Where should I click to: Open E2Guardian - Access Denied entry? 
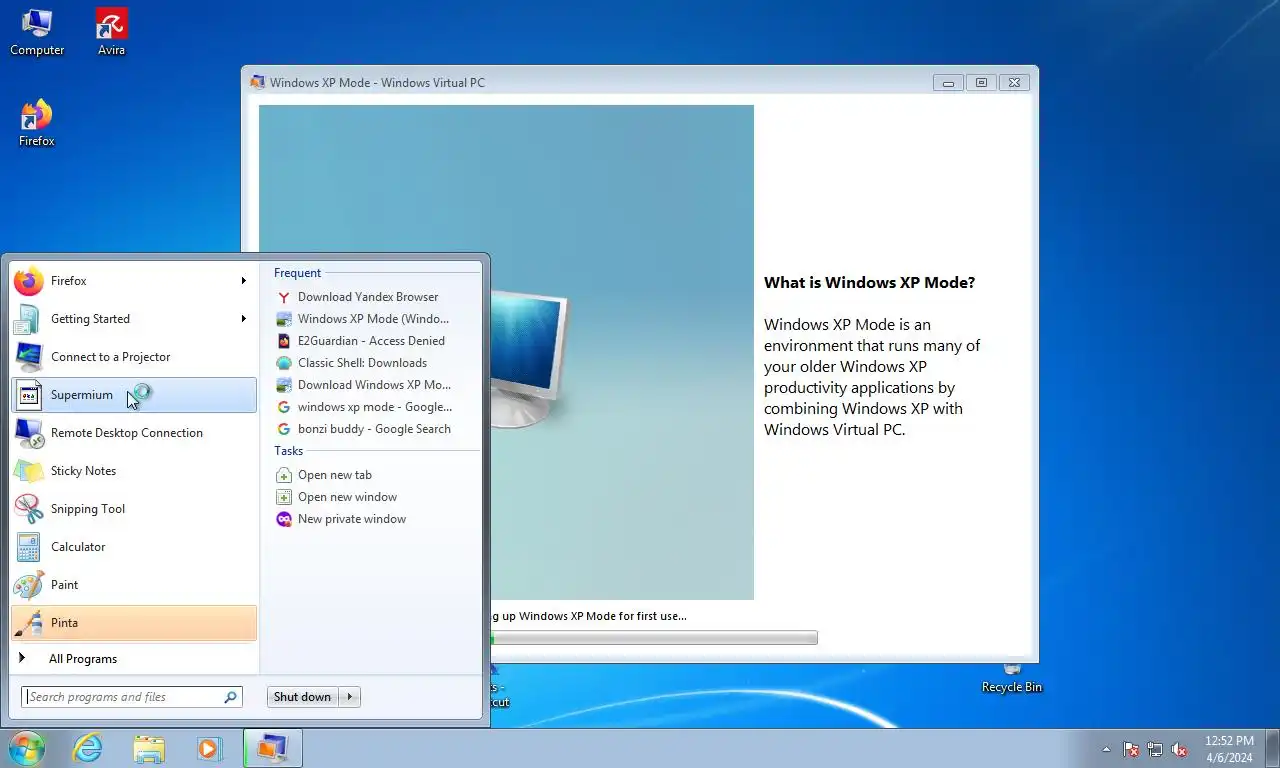point(371,341)
